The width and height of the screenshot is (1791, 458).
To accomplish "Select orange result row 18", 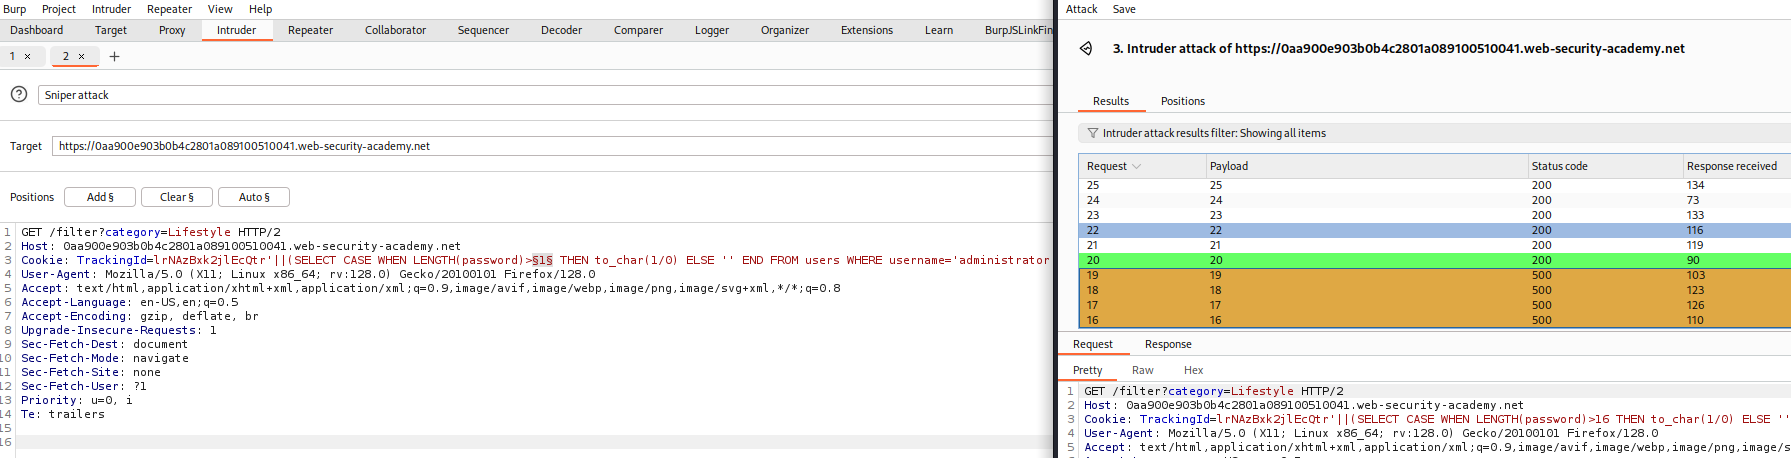I will click(1435, 290).
